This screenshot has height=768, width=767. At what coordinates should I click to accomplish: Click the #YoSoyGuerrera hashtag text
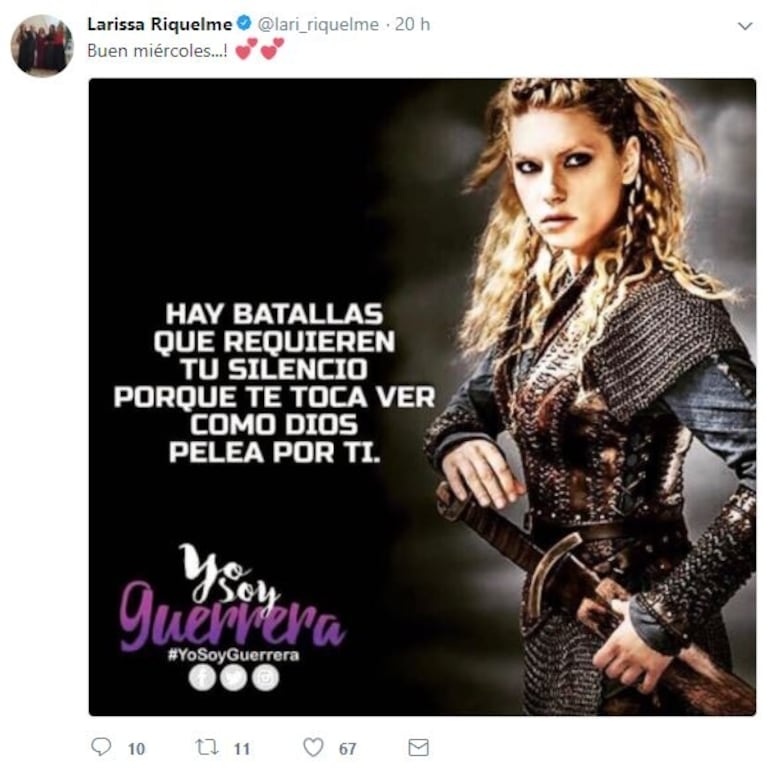[233, 654]
